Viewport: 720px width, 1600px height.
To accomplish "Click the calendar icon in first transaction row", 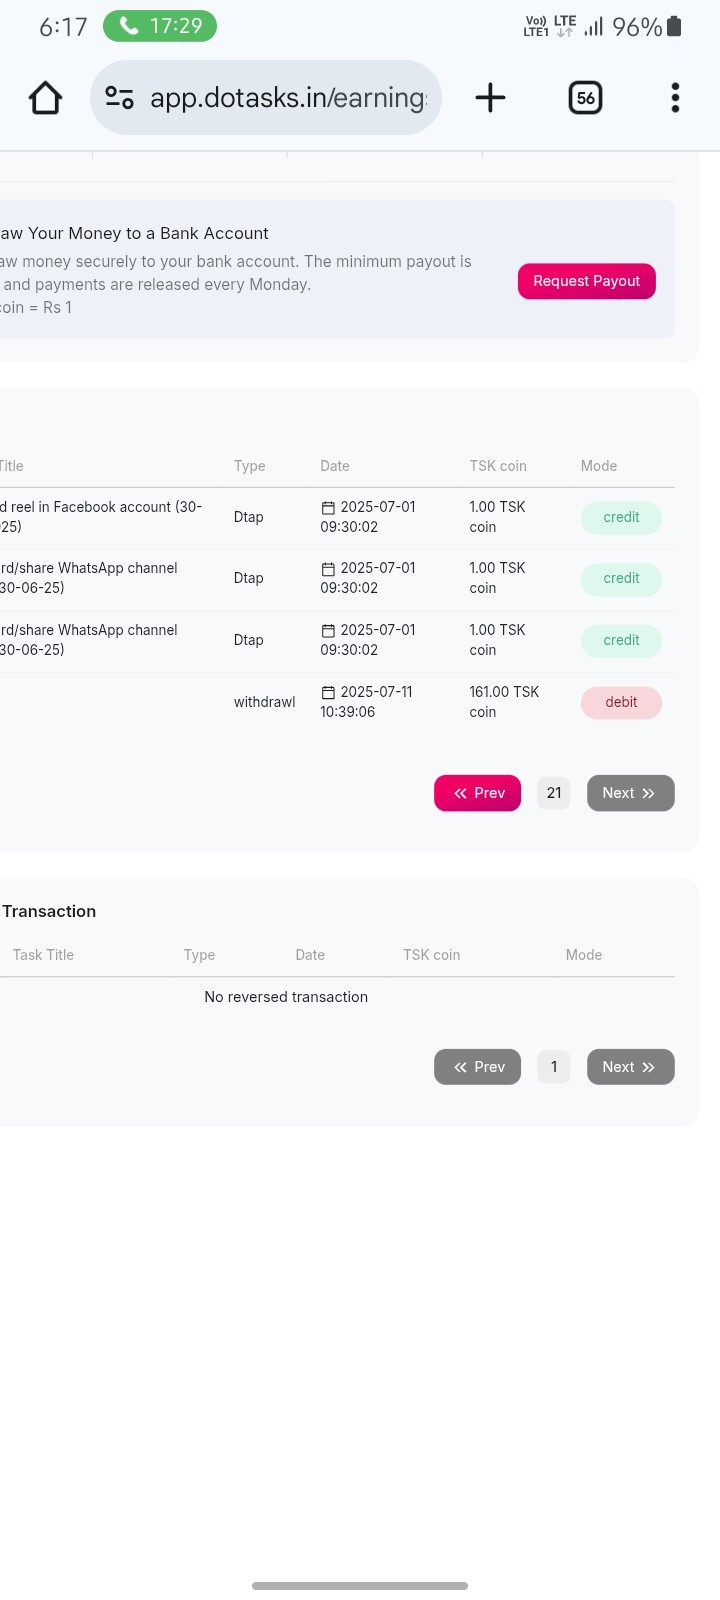I will pyautogui.click(x=328, y=508).
